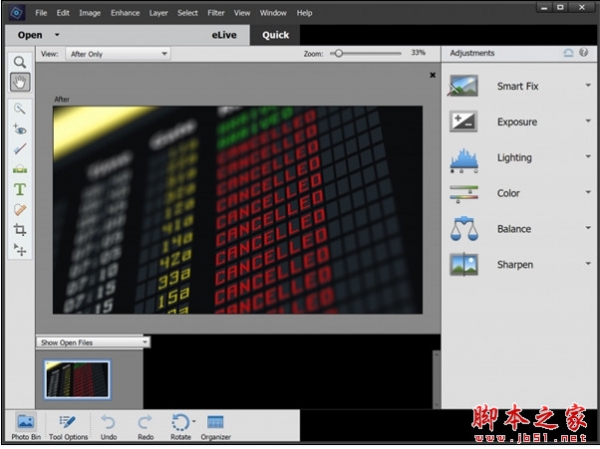Expand the Balance adjustment arrow

588,228
